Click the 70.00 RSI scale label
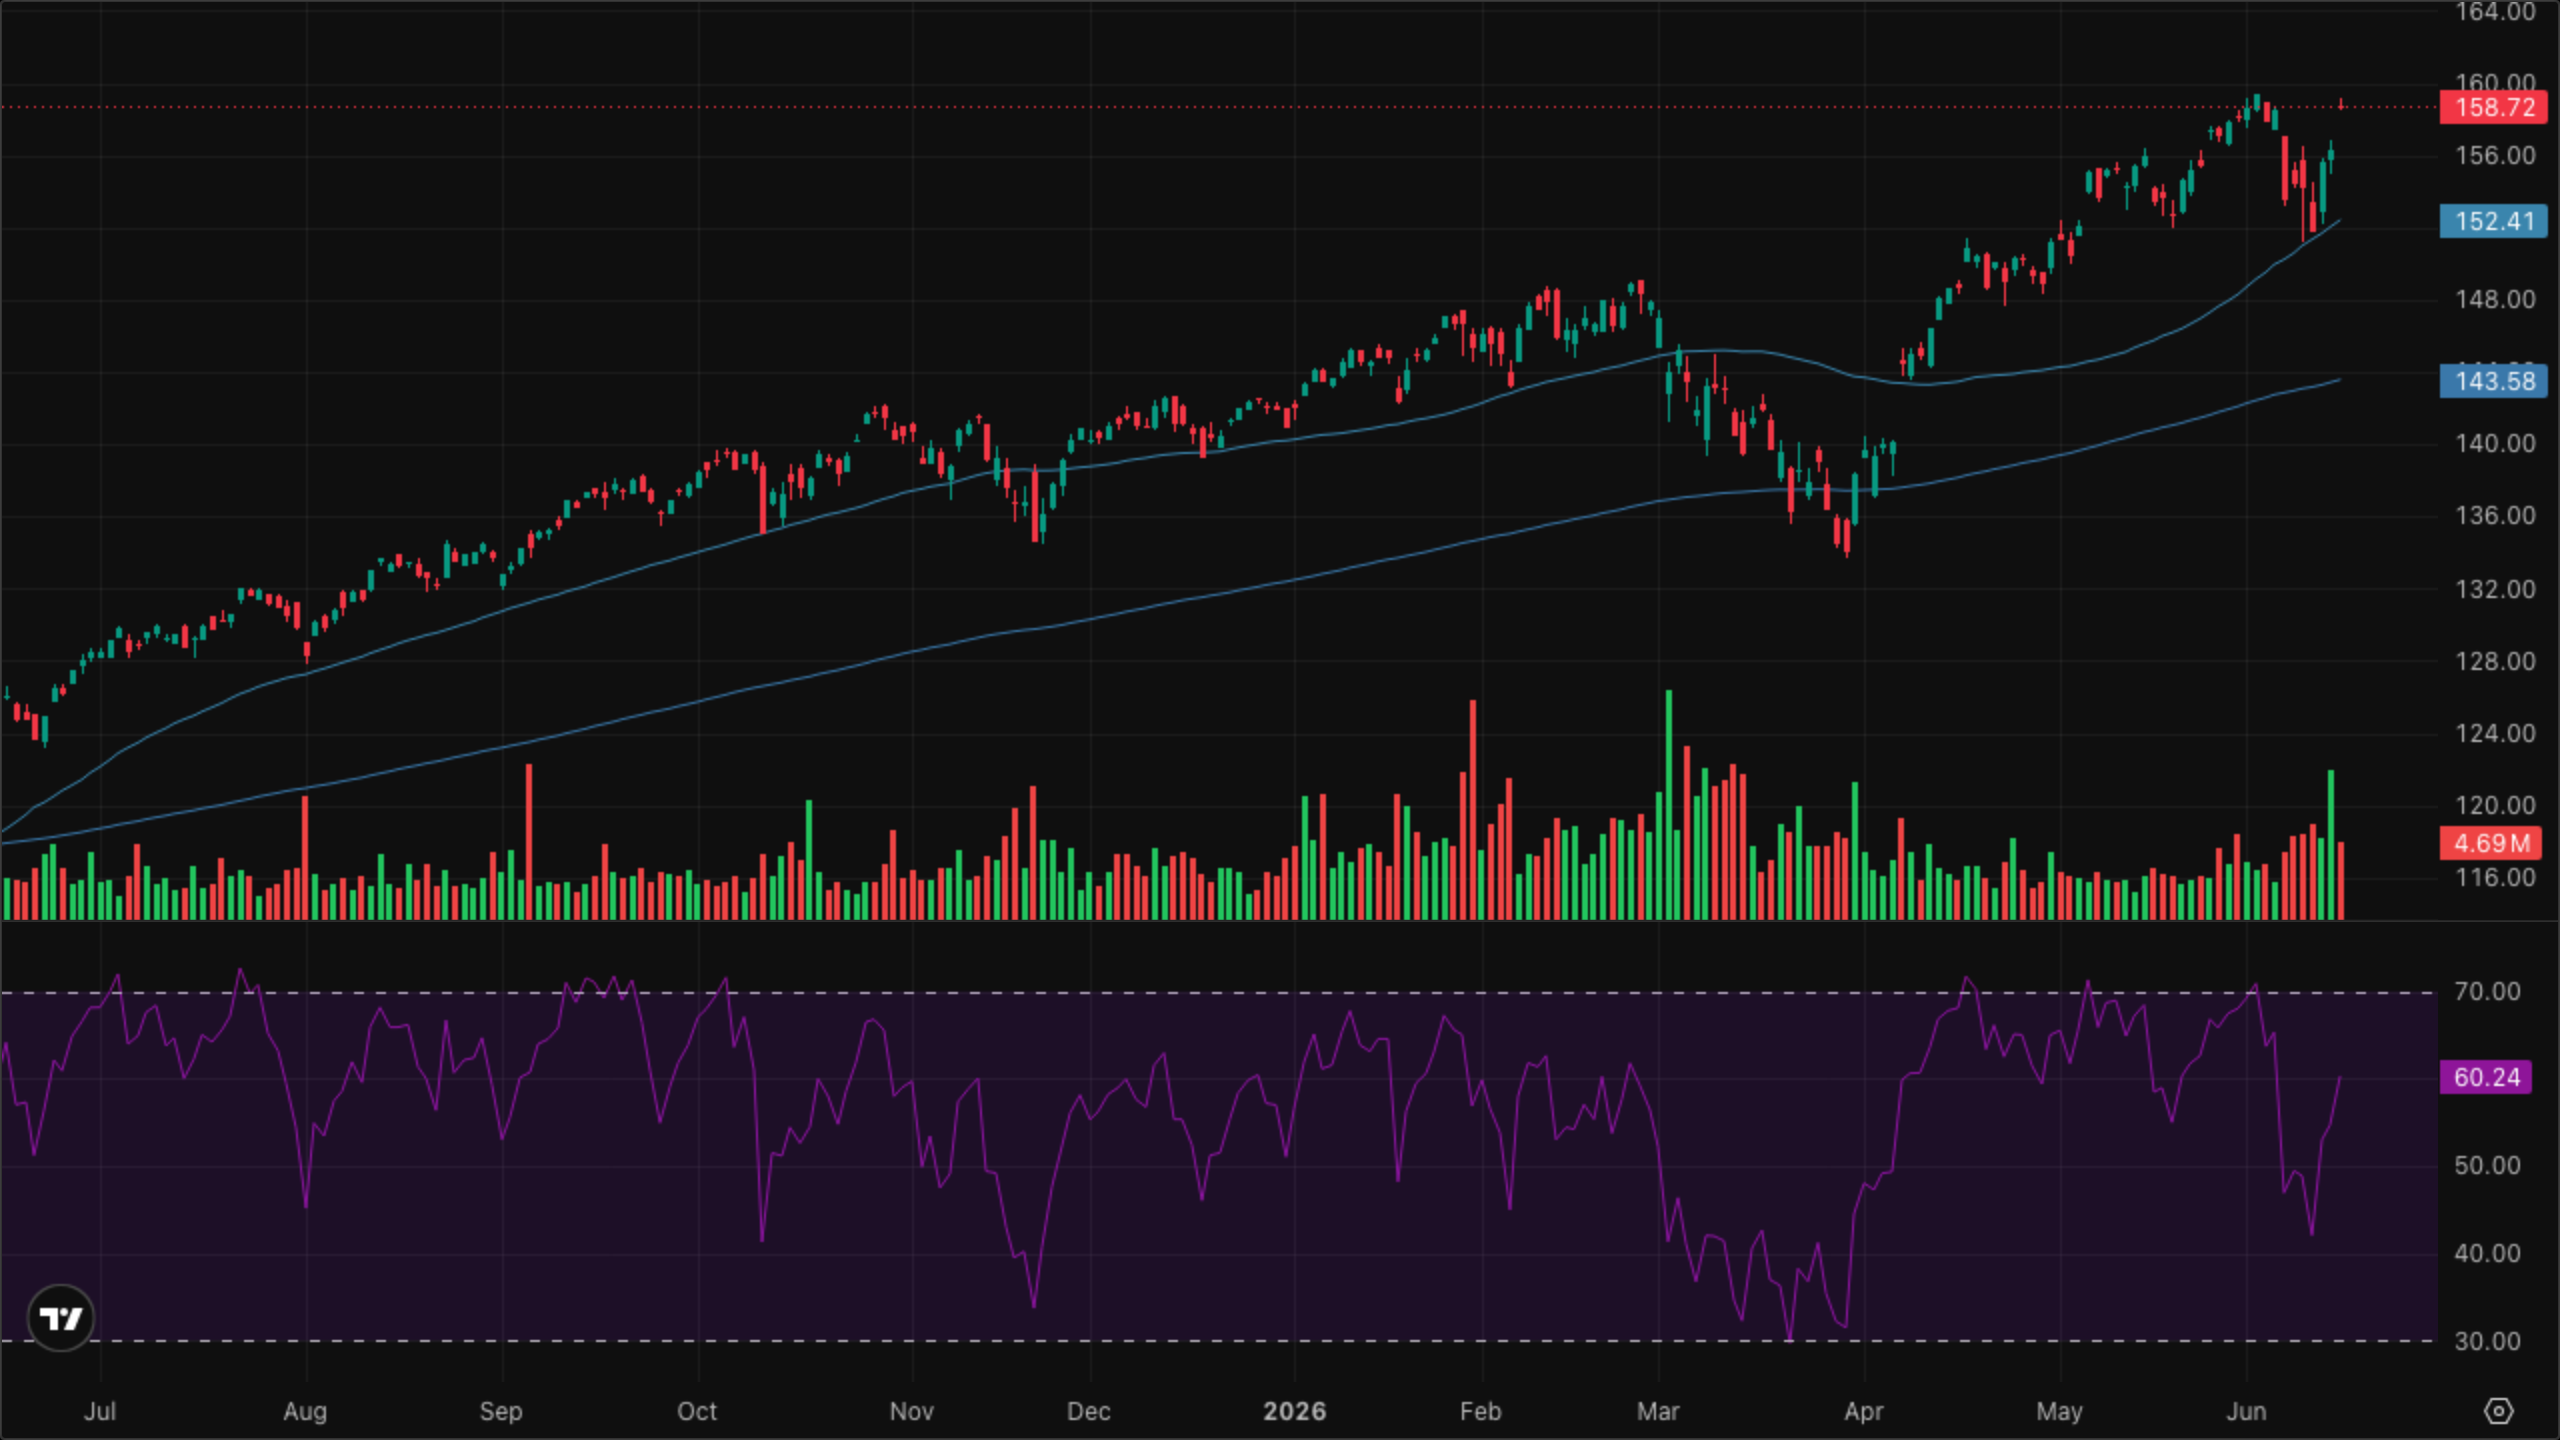2560x1440 pixels. pos(2487,991)
